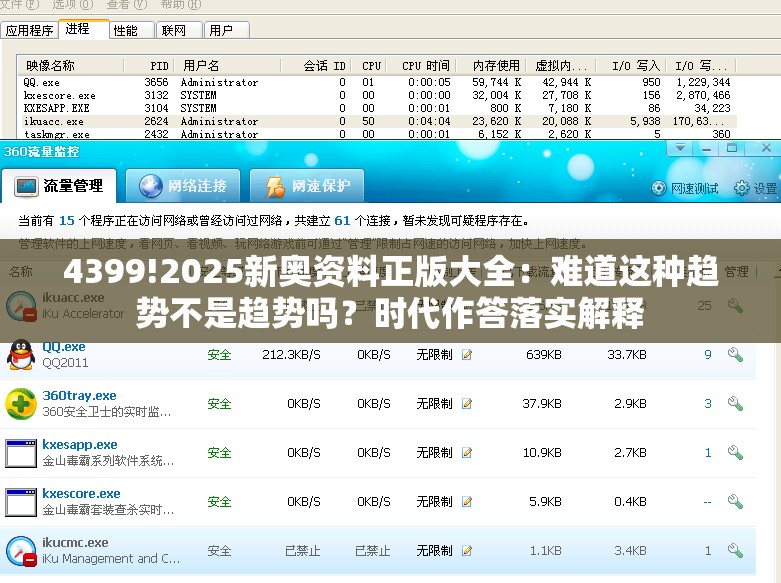Click the 37.9KB value in 360tray.exe row
Screen dimensions: 781x583
coord(541,404)
